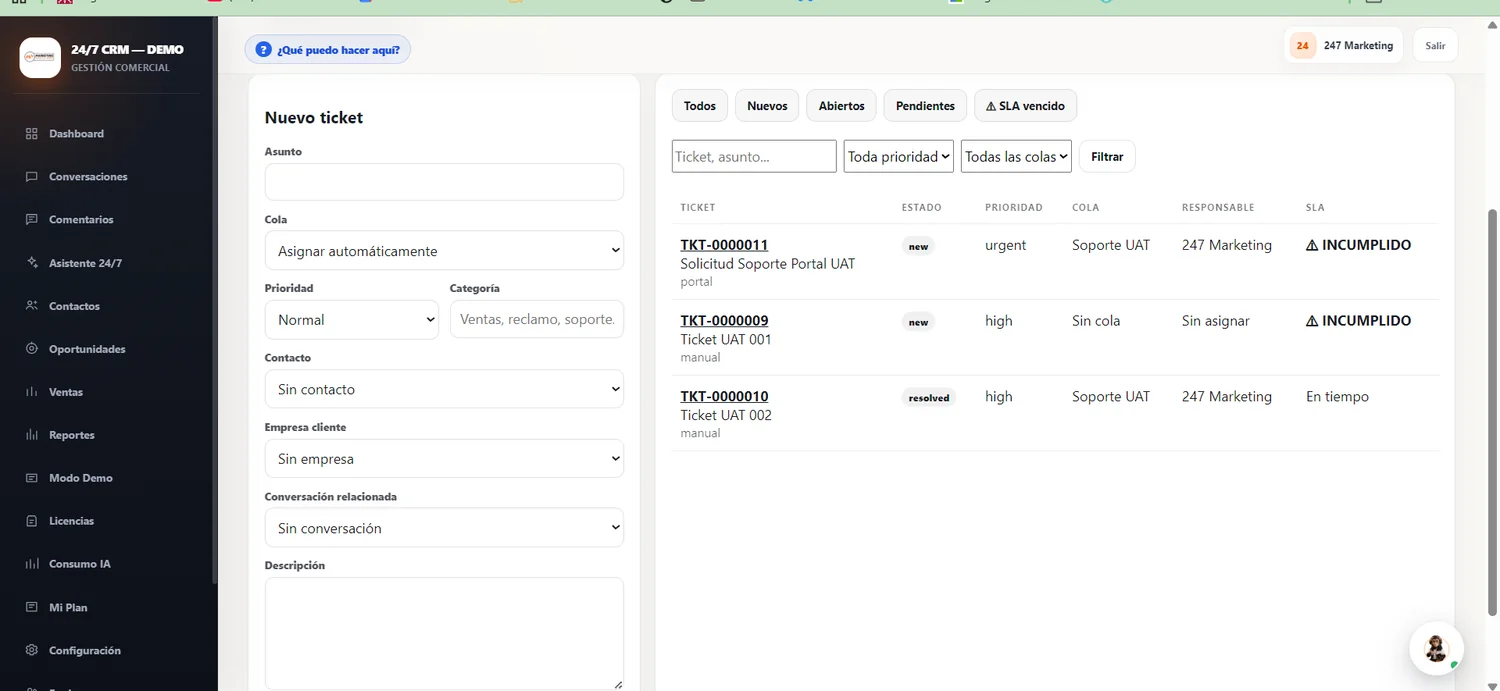Viewport: 1500px width, 691px height.
Task: Select the Abiertos ticket filter tab
Action: pyautogui.click(x=841, y=106)
